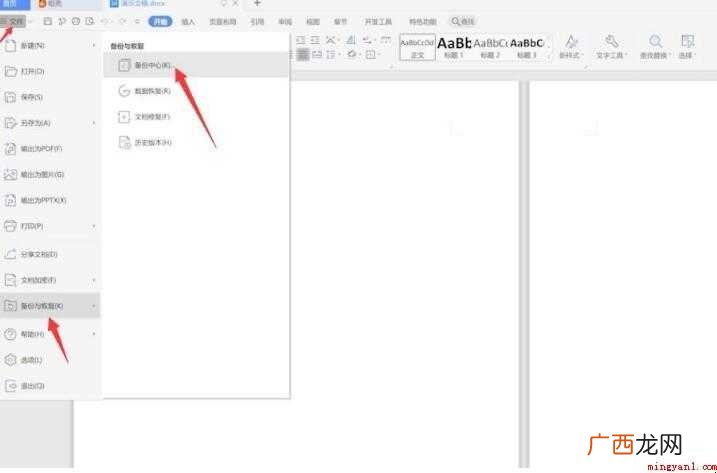717x473 pixels.
Task: Click the 历史版本 history version icon
Action: pyautogui.click(x=124, y=143)
